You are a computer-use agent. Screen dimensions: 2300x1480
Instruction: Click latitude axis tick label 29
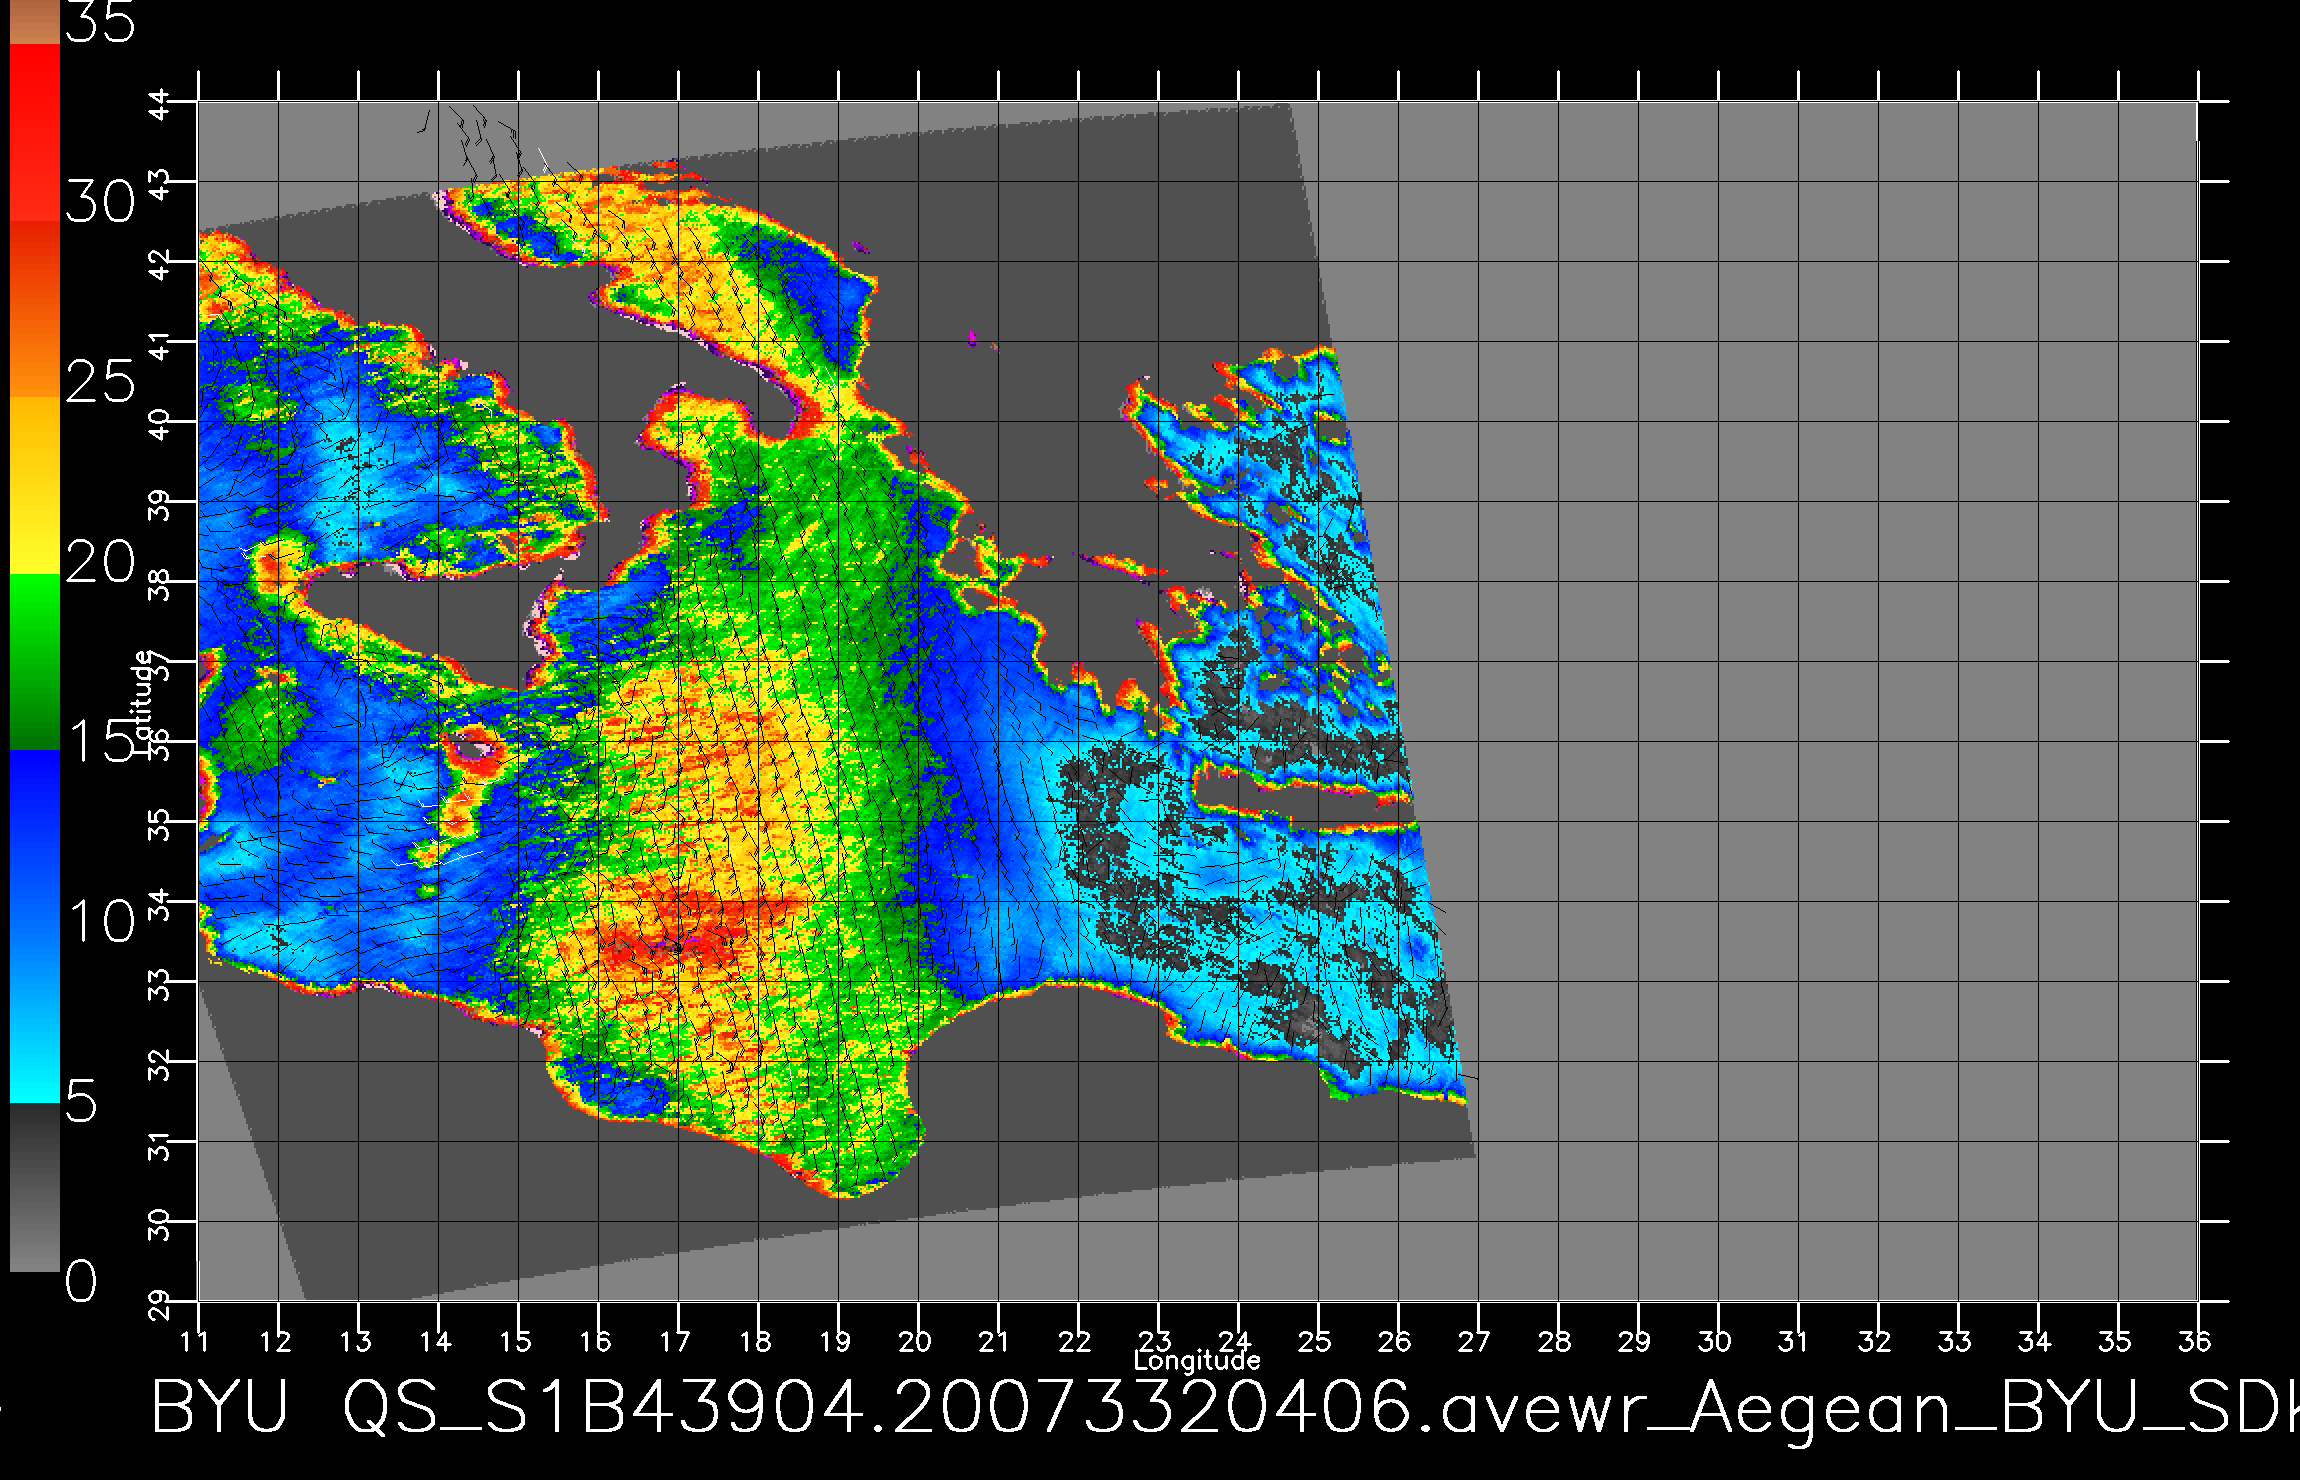(x=161, y=1303)
